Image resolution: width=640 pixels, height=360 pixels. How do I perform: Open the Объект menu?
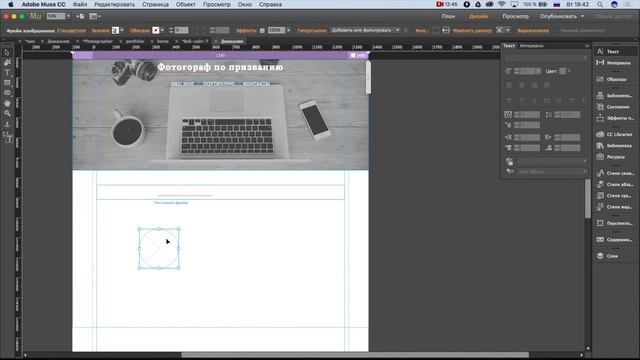pos(186,4)
